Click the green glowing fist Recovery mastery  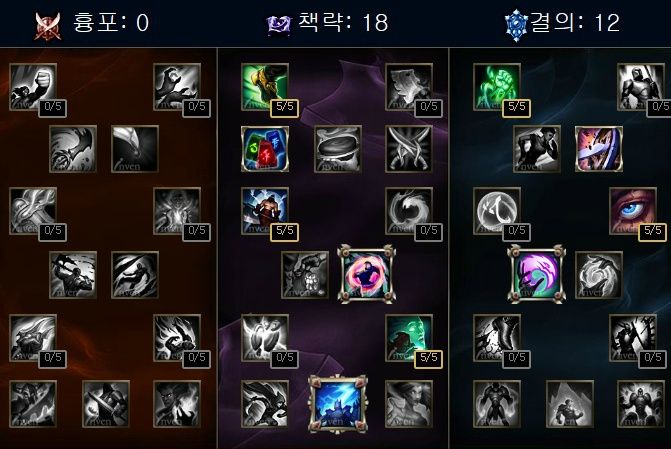pyautogui.click(x=497, y=87)
